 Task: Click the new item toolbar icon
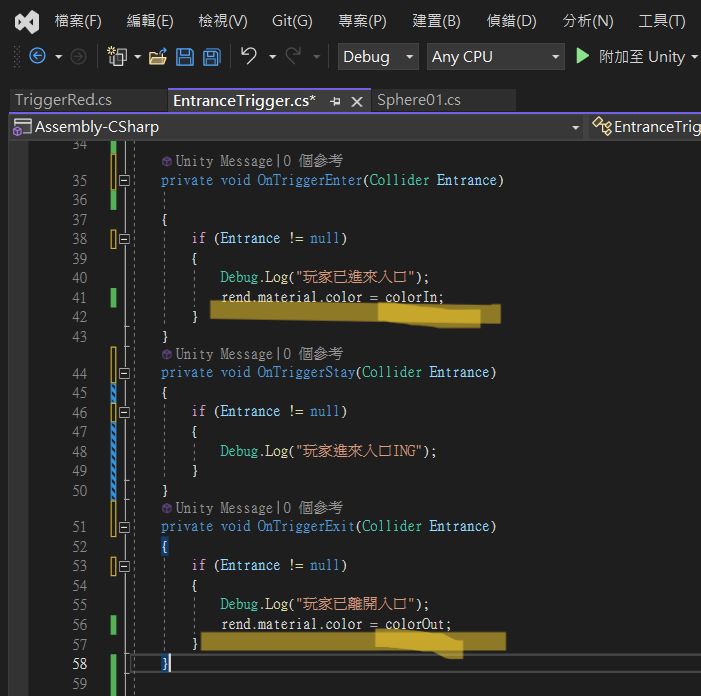(117, 57)
